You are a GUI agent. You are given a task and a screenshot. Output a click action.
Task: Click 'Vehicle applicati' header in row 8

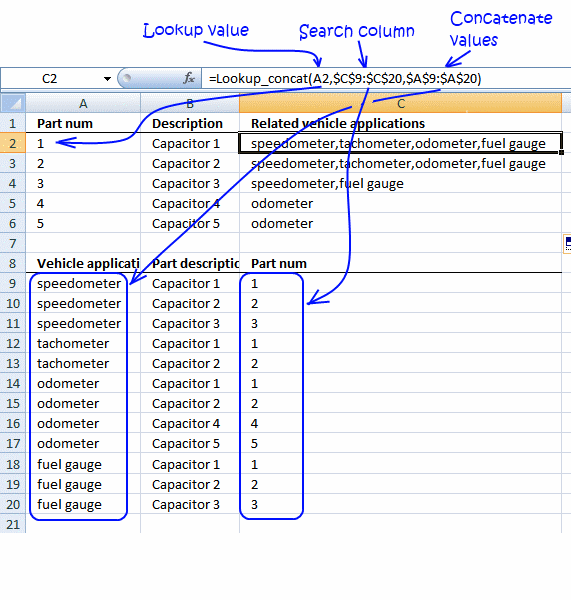coord(83,263)
